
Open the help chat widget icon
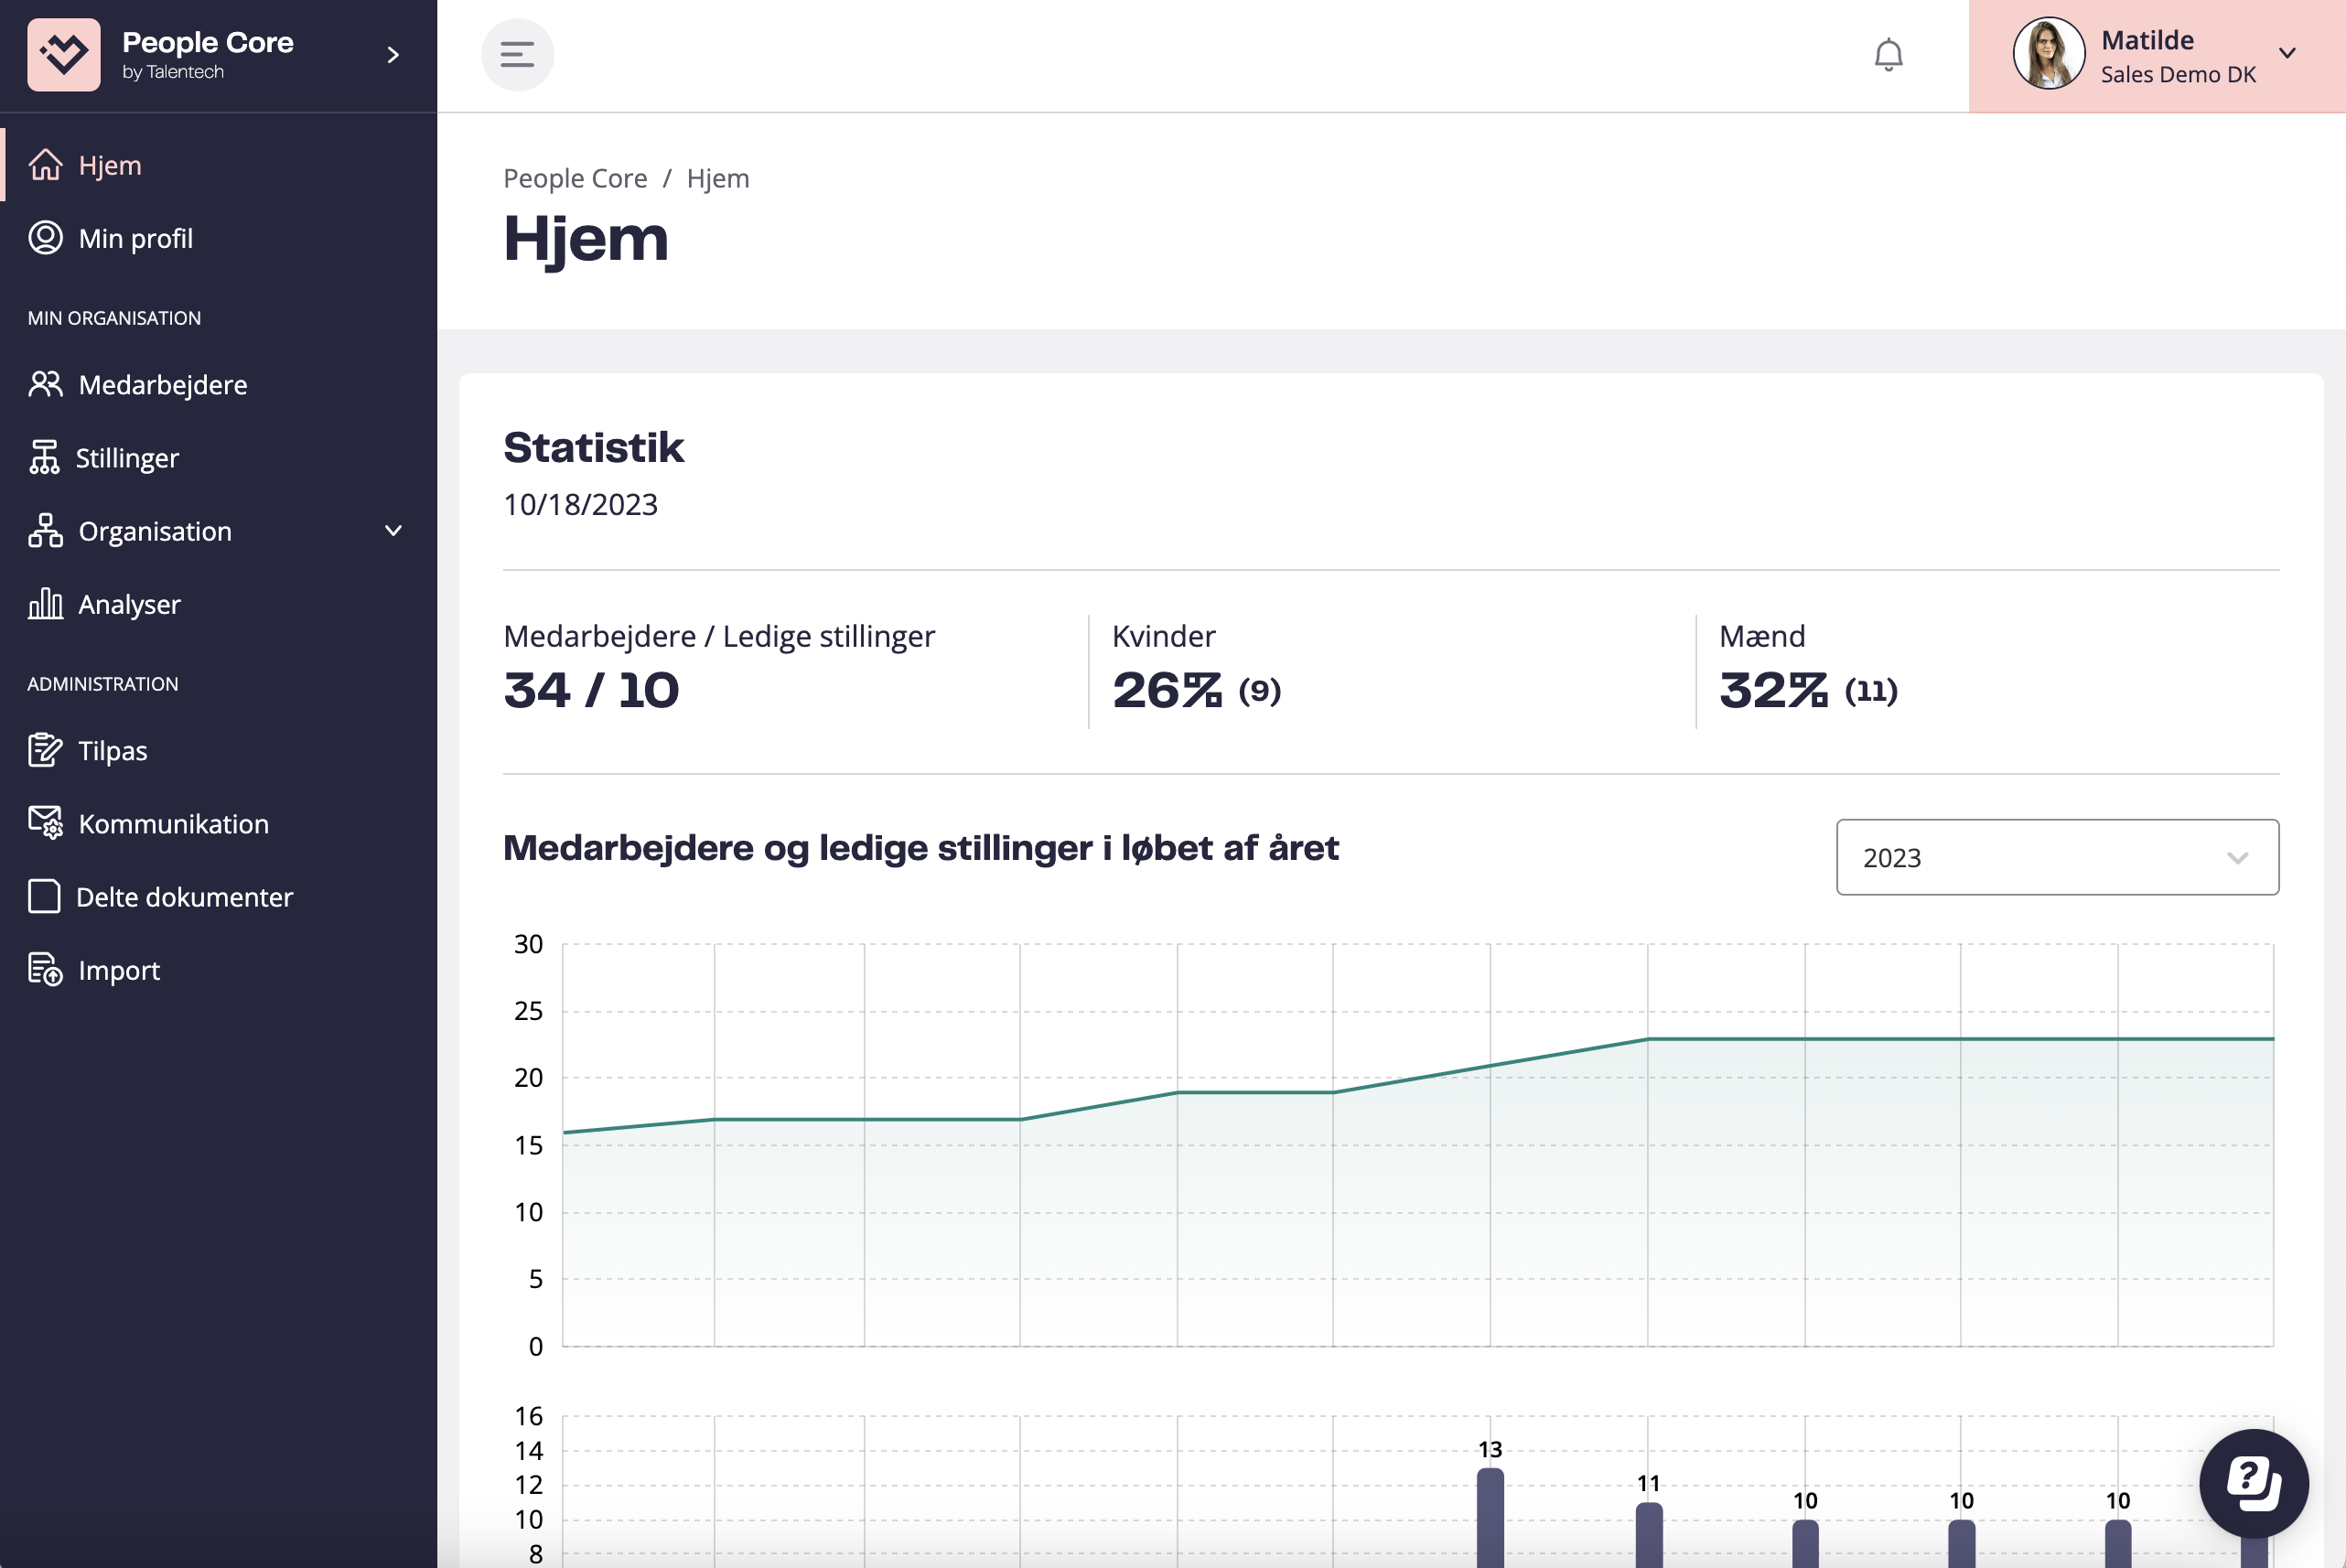point(2253,1482)
